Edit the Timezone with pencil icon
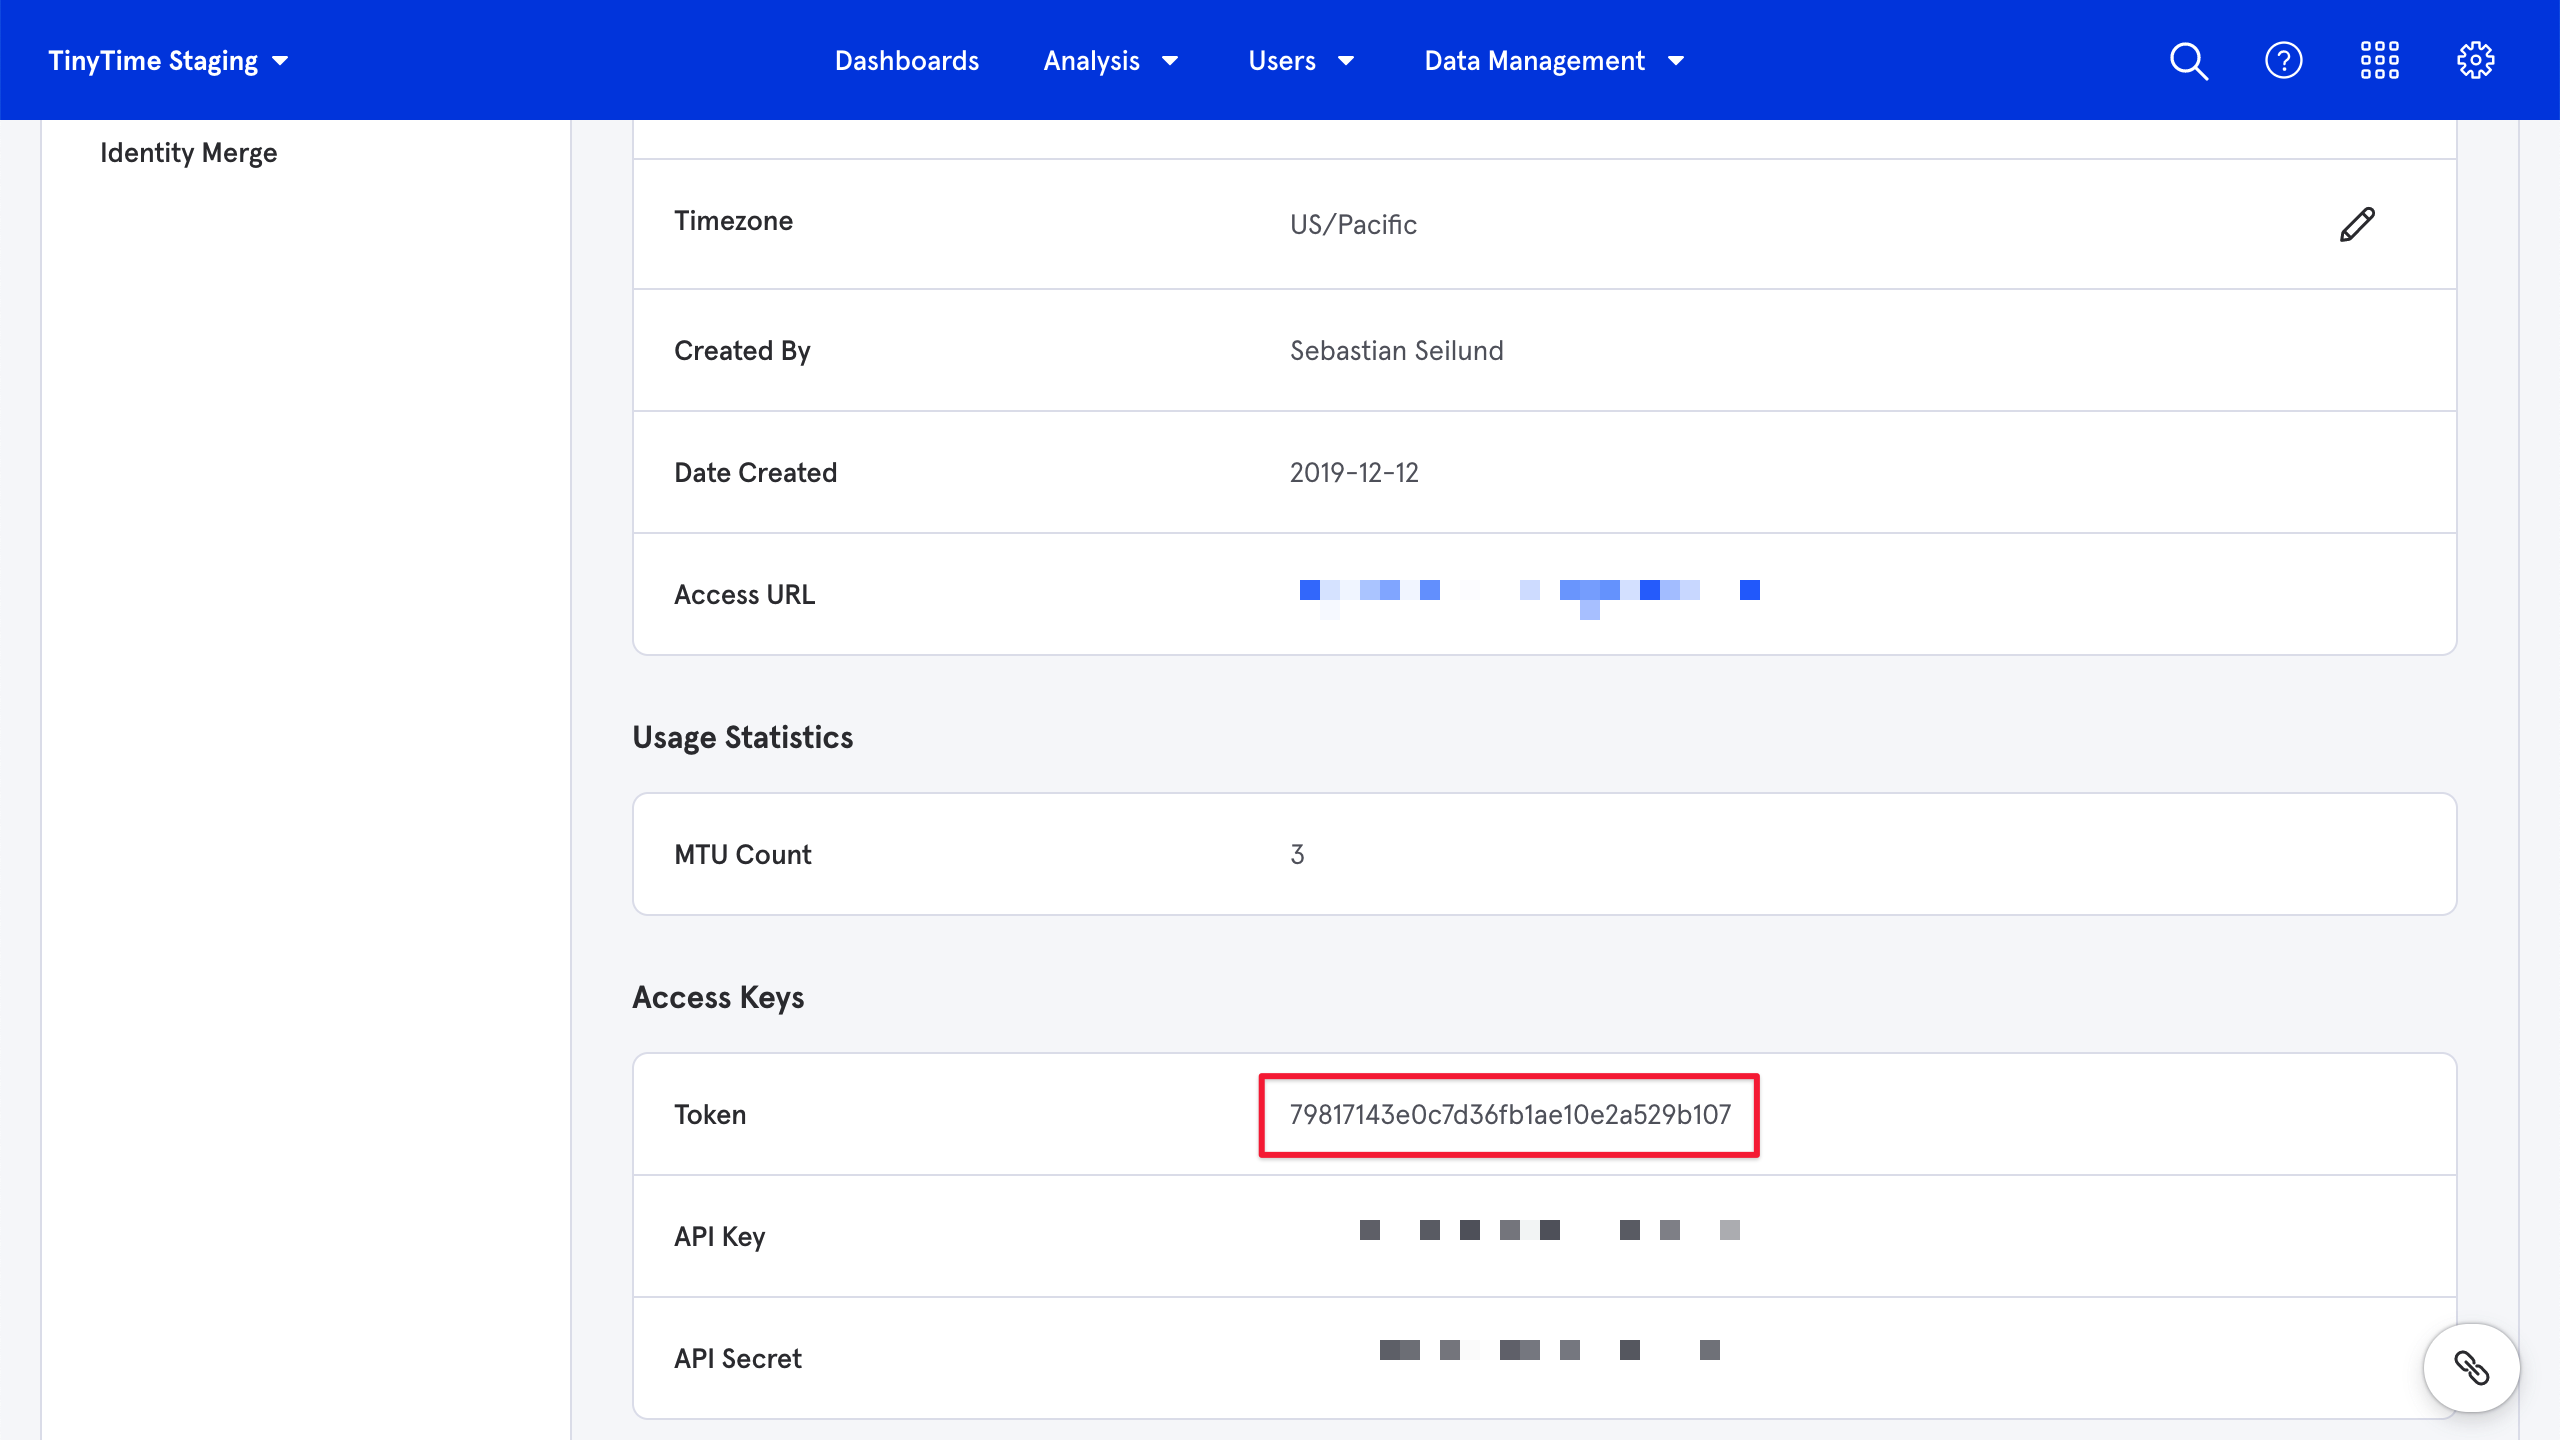 pos(2357,225)
